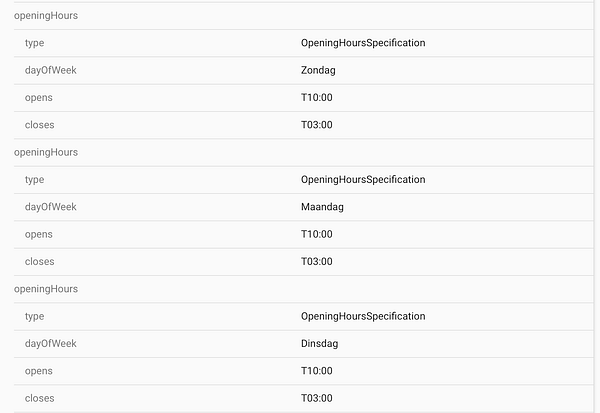Click the Zondag day value
This screenshot has height=413, width=600.
[317, 71]
